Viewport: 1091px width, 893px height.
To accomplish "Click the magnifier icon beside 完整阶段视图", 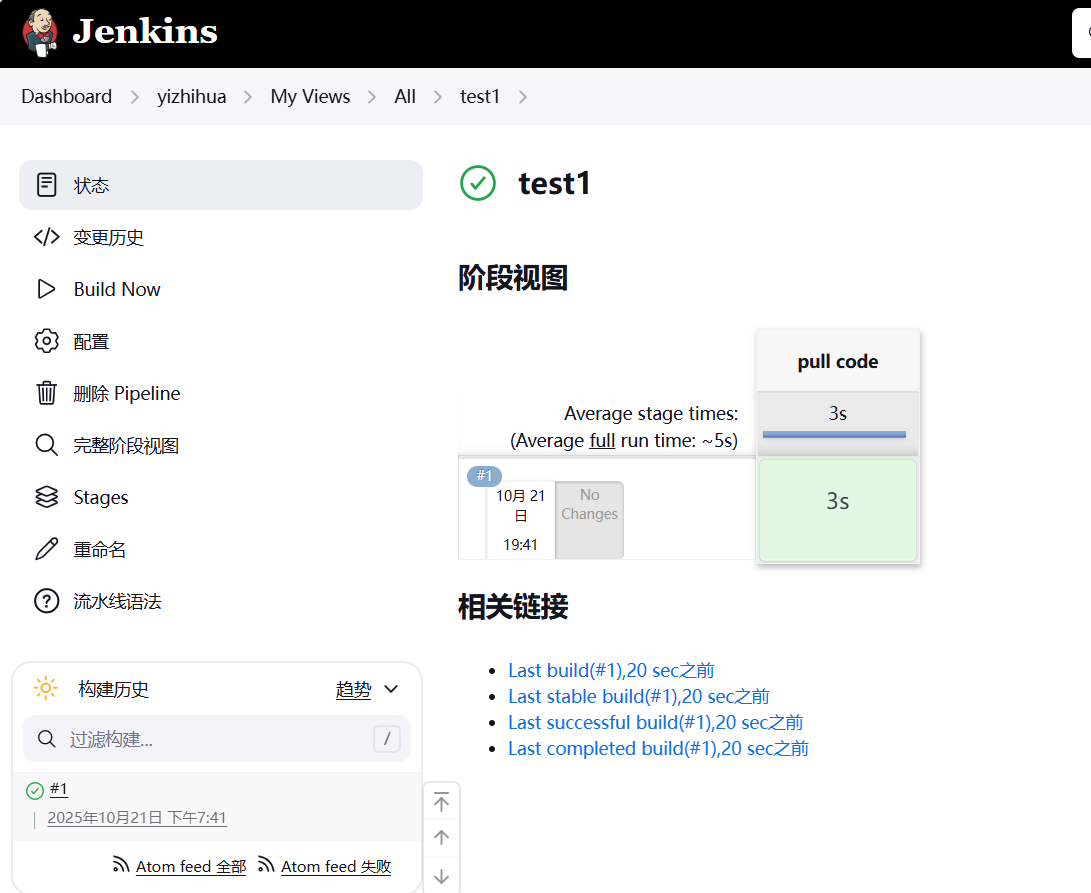I will (47, 445).
